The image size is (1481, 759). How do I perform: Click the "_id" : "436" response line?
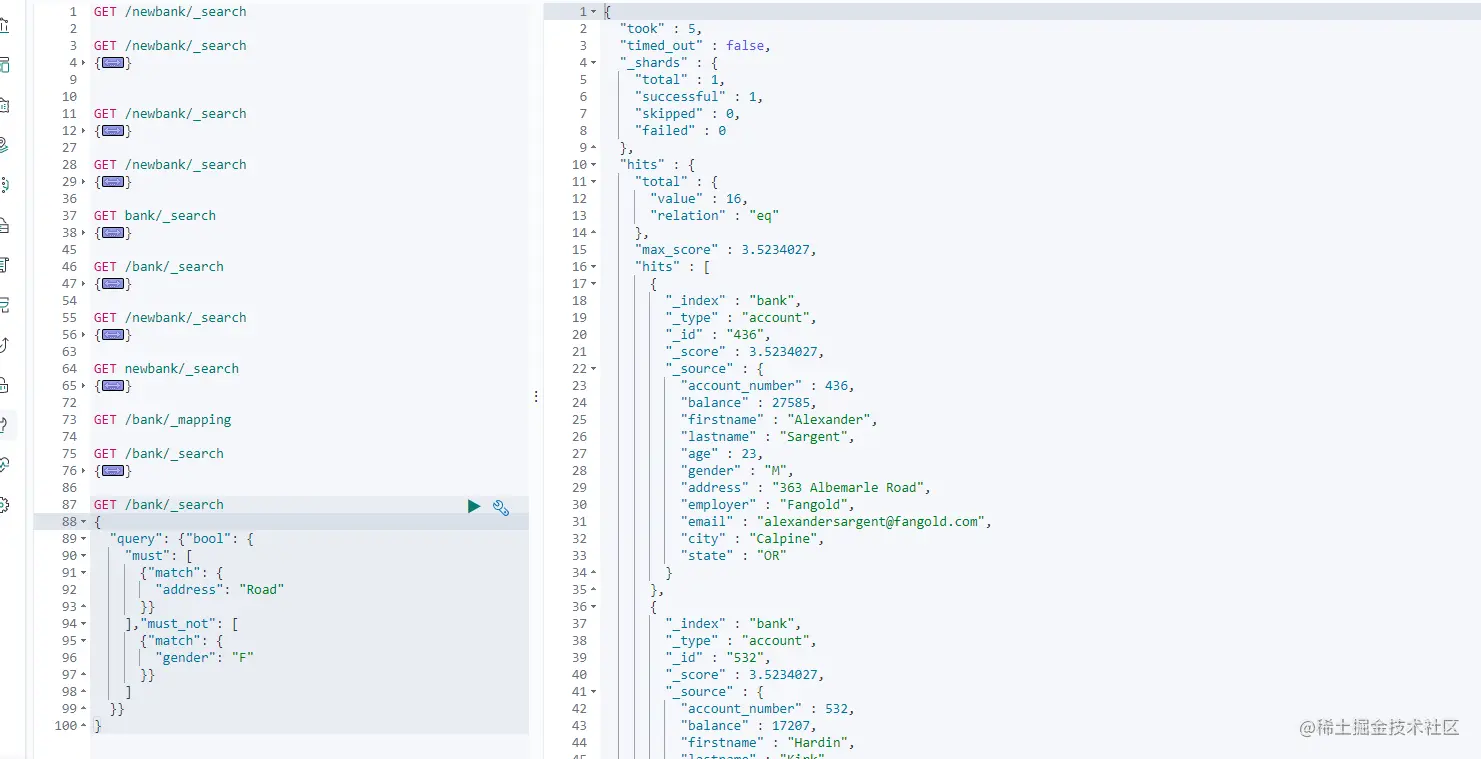coord(718,335)
